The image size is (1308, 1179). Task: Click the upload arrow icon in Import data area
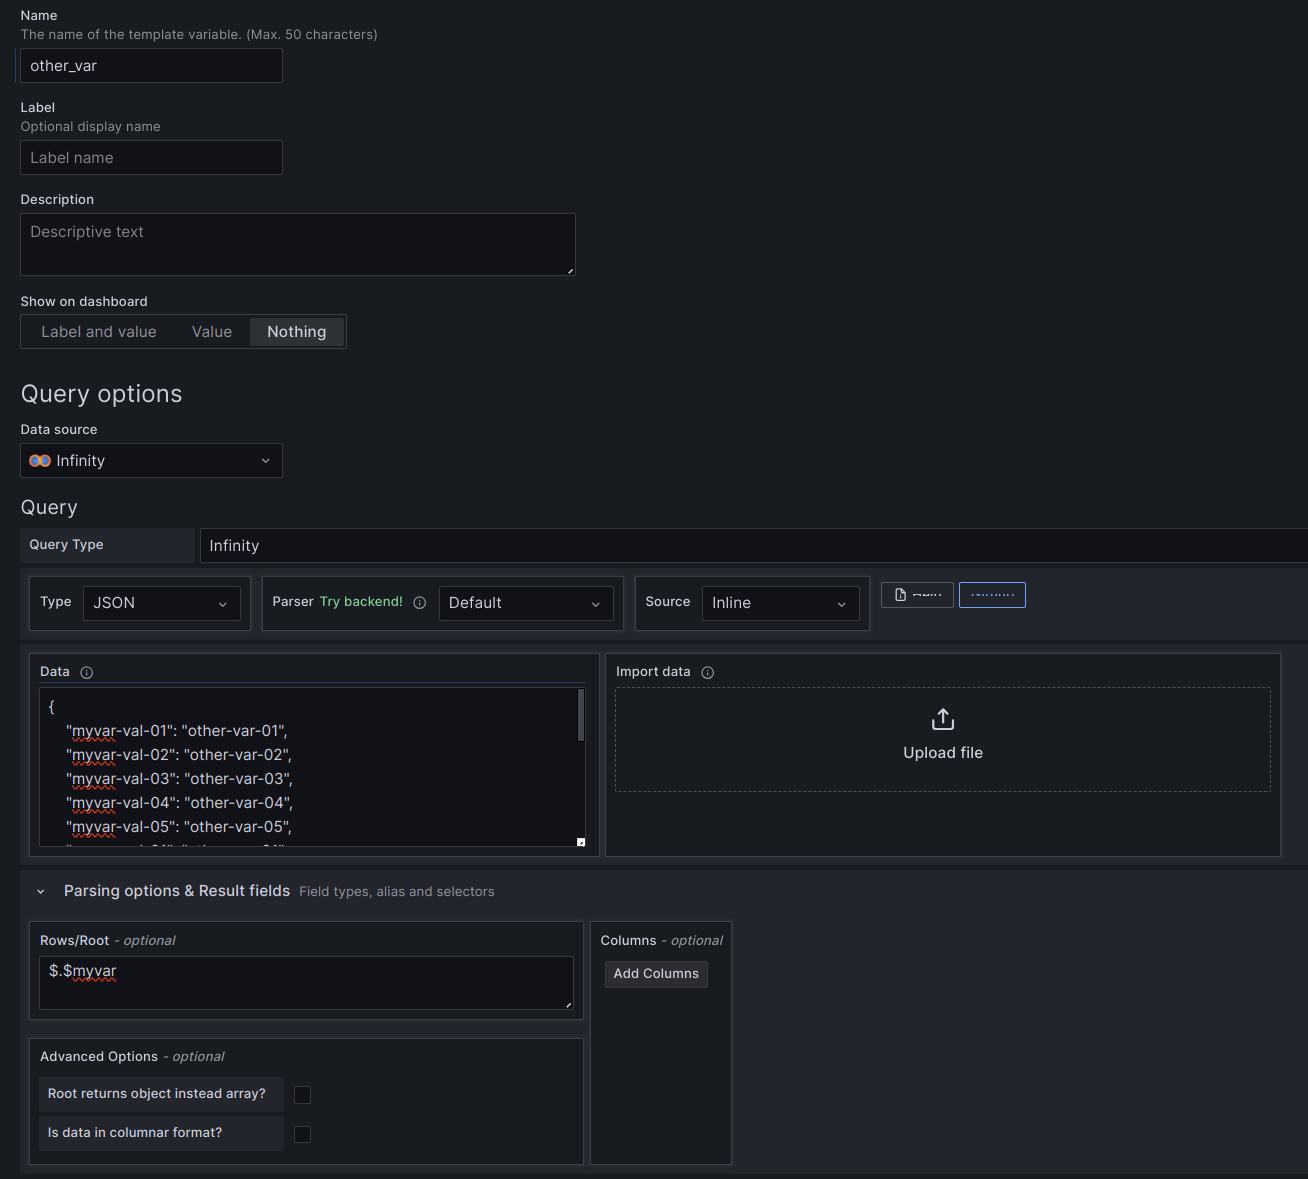942,719
